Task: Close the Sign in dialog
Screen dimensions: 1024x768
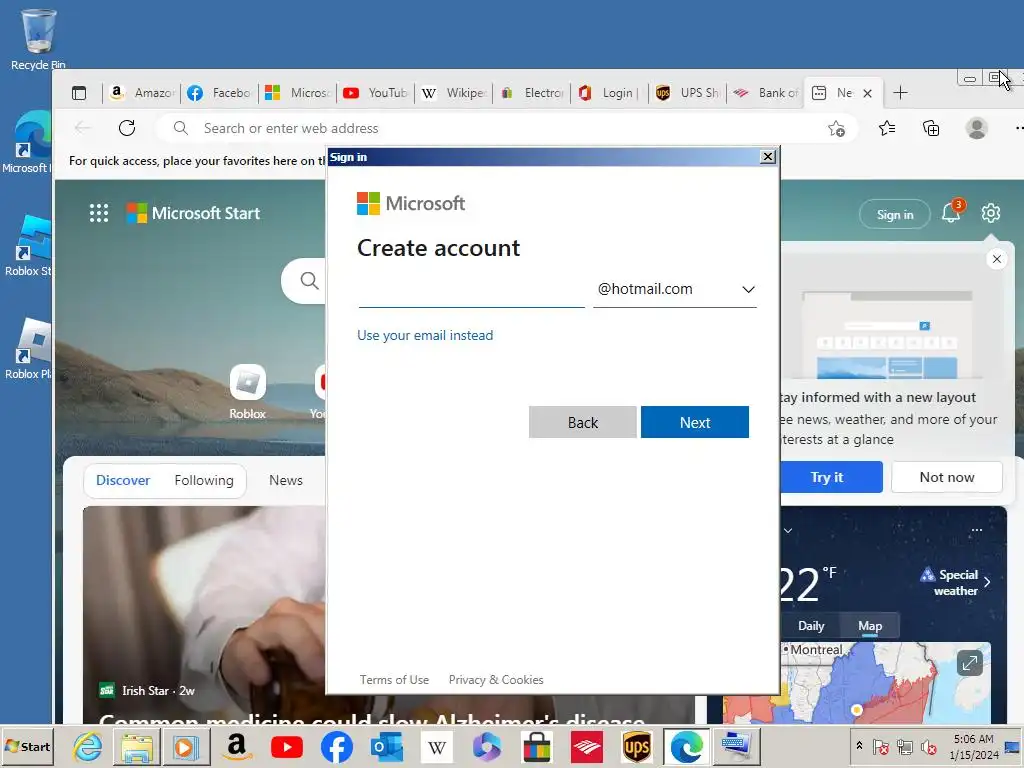Action: 767,157
